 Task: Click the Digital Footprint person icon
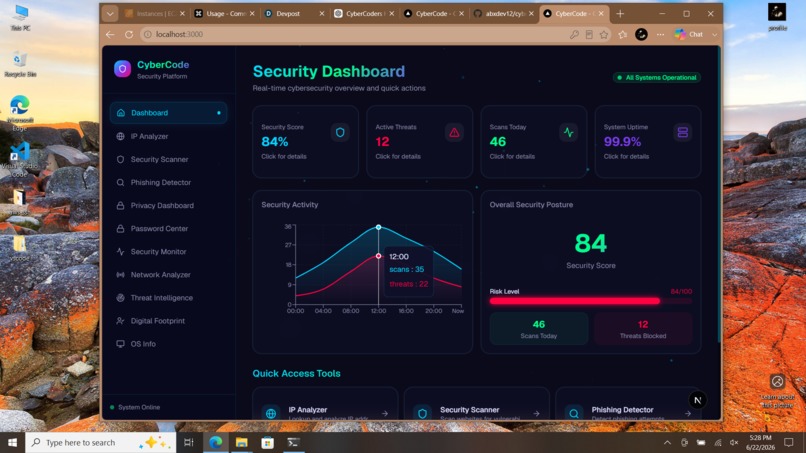point(120,321)
